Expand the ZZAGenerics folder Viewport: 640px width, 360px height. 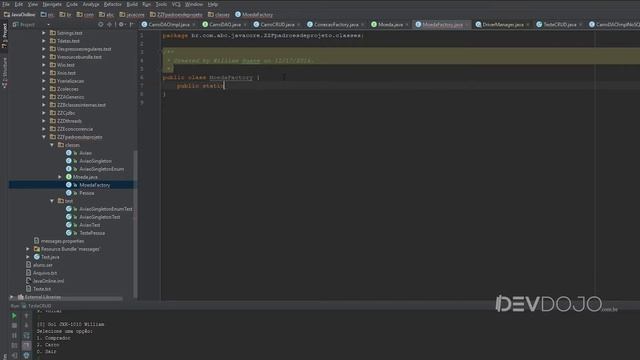click(x=44, y=97)
